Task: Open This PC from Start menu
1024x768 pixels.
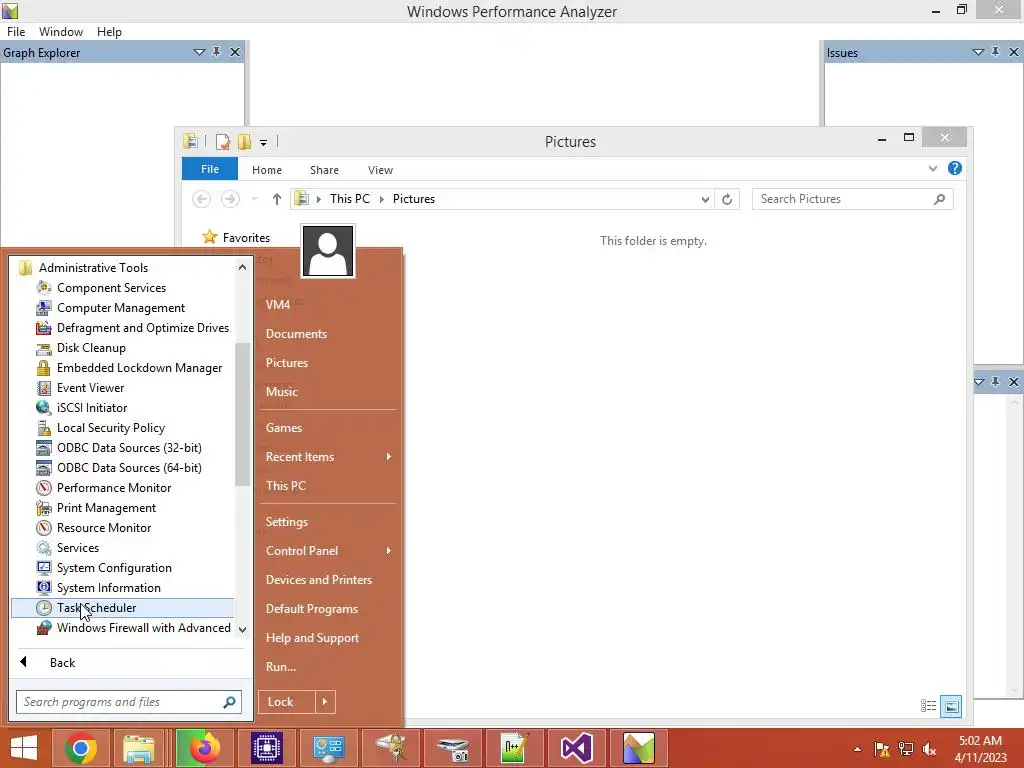Action: [x=285, y=486]
